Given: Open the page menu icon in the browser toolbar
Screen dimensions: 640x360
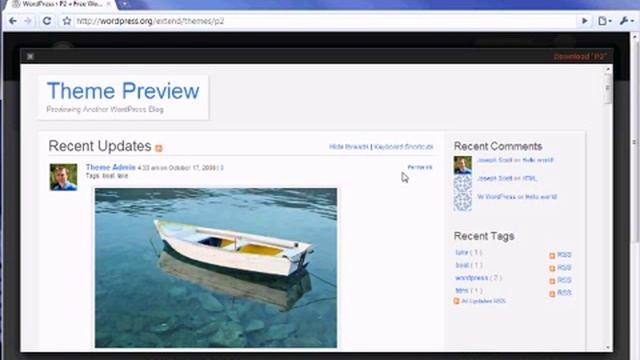Looking at the screenshot, I should pyautogui.click(x=604, y=21).
